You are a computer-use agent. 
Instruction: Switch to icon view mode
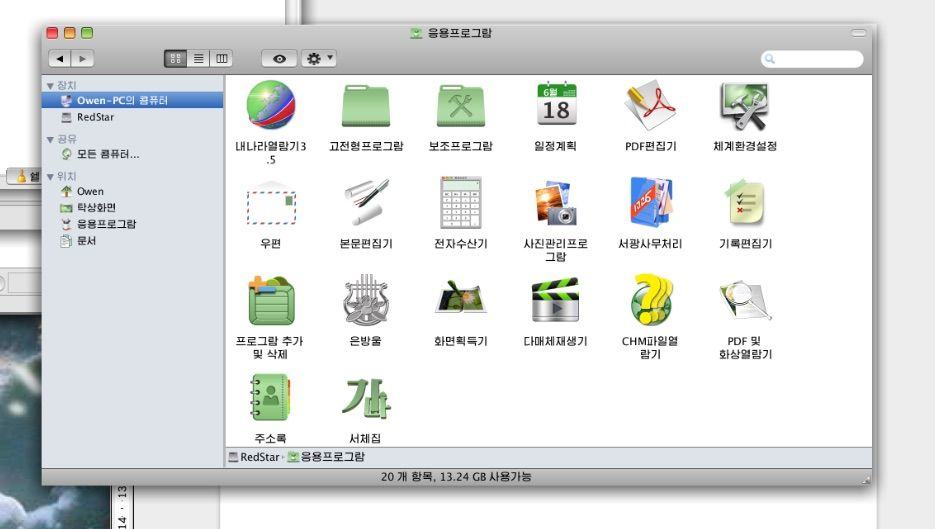(x=177, y=59)
